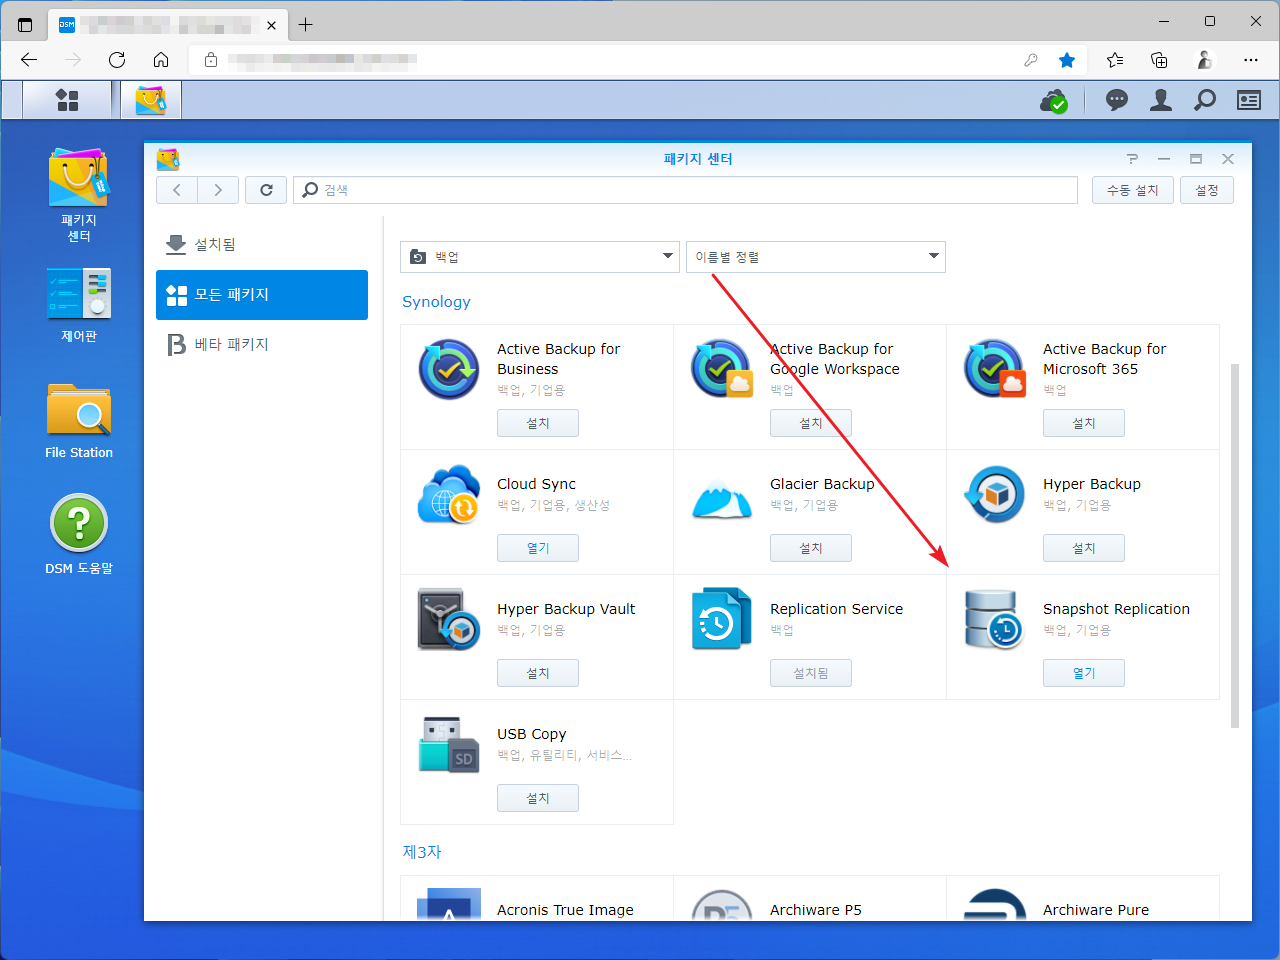Click the Snapshot Replication title text
1280x960 pixels.
pos(1116,609)
